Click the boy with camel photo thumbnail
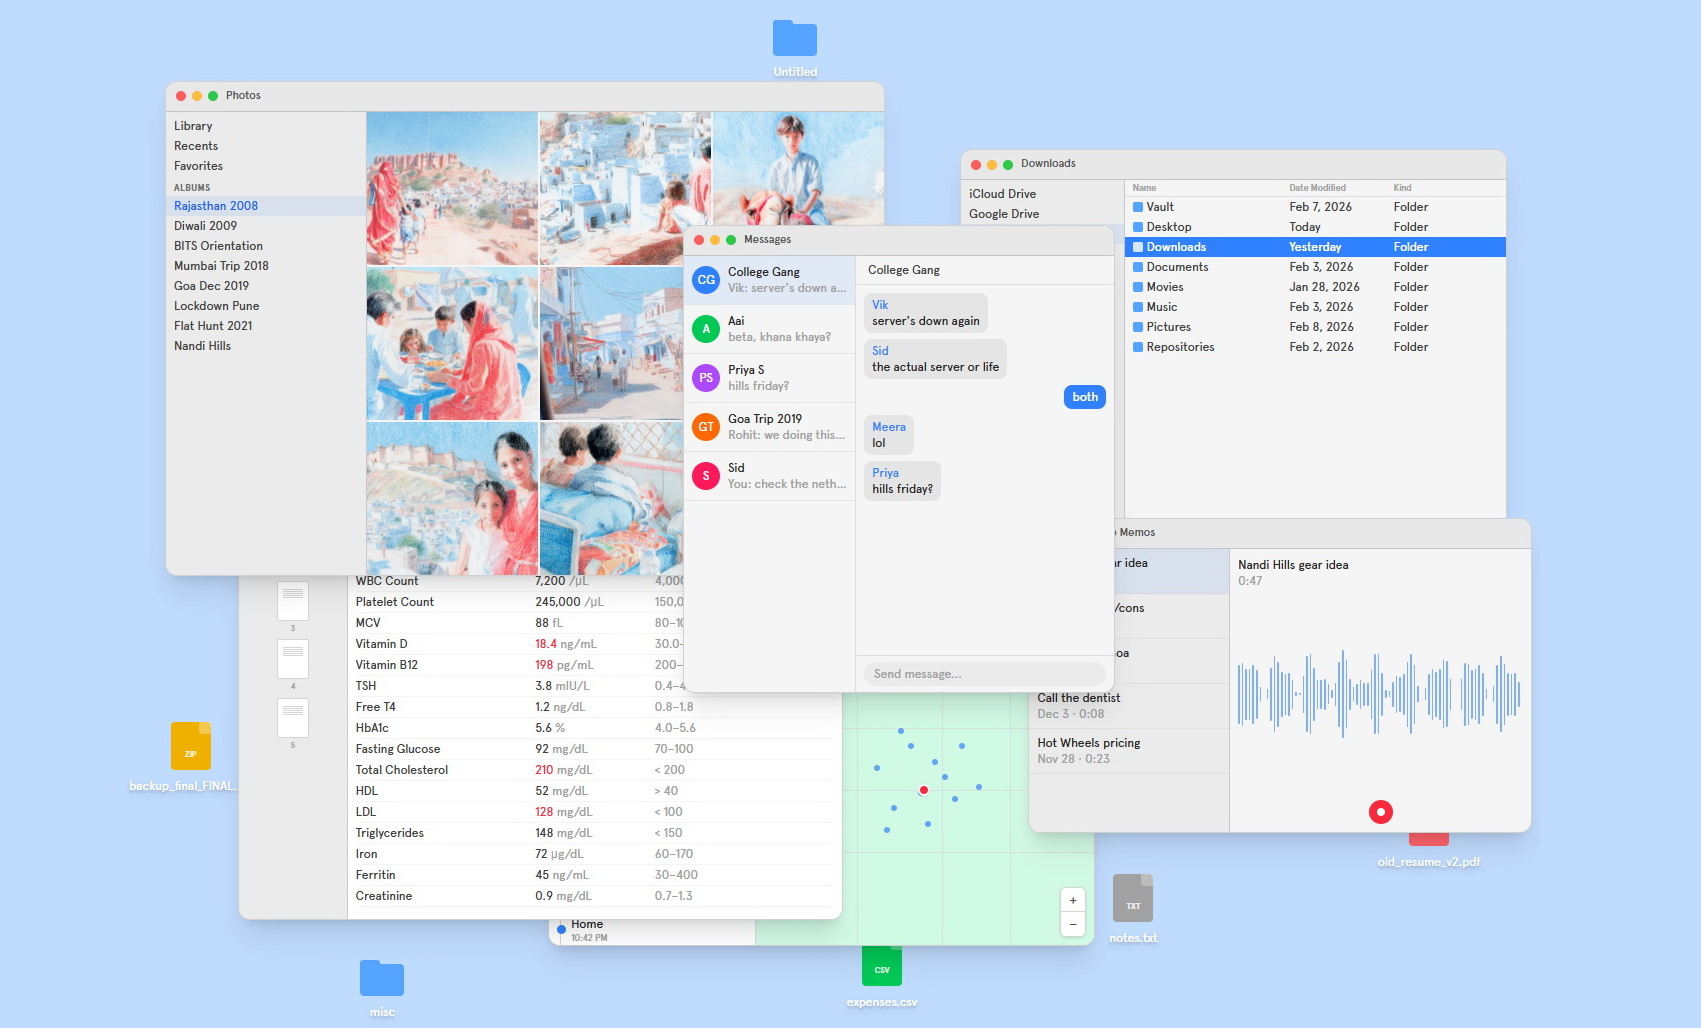The height and width of the screenshot is (1028, 1701). tap(798, 168)
